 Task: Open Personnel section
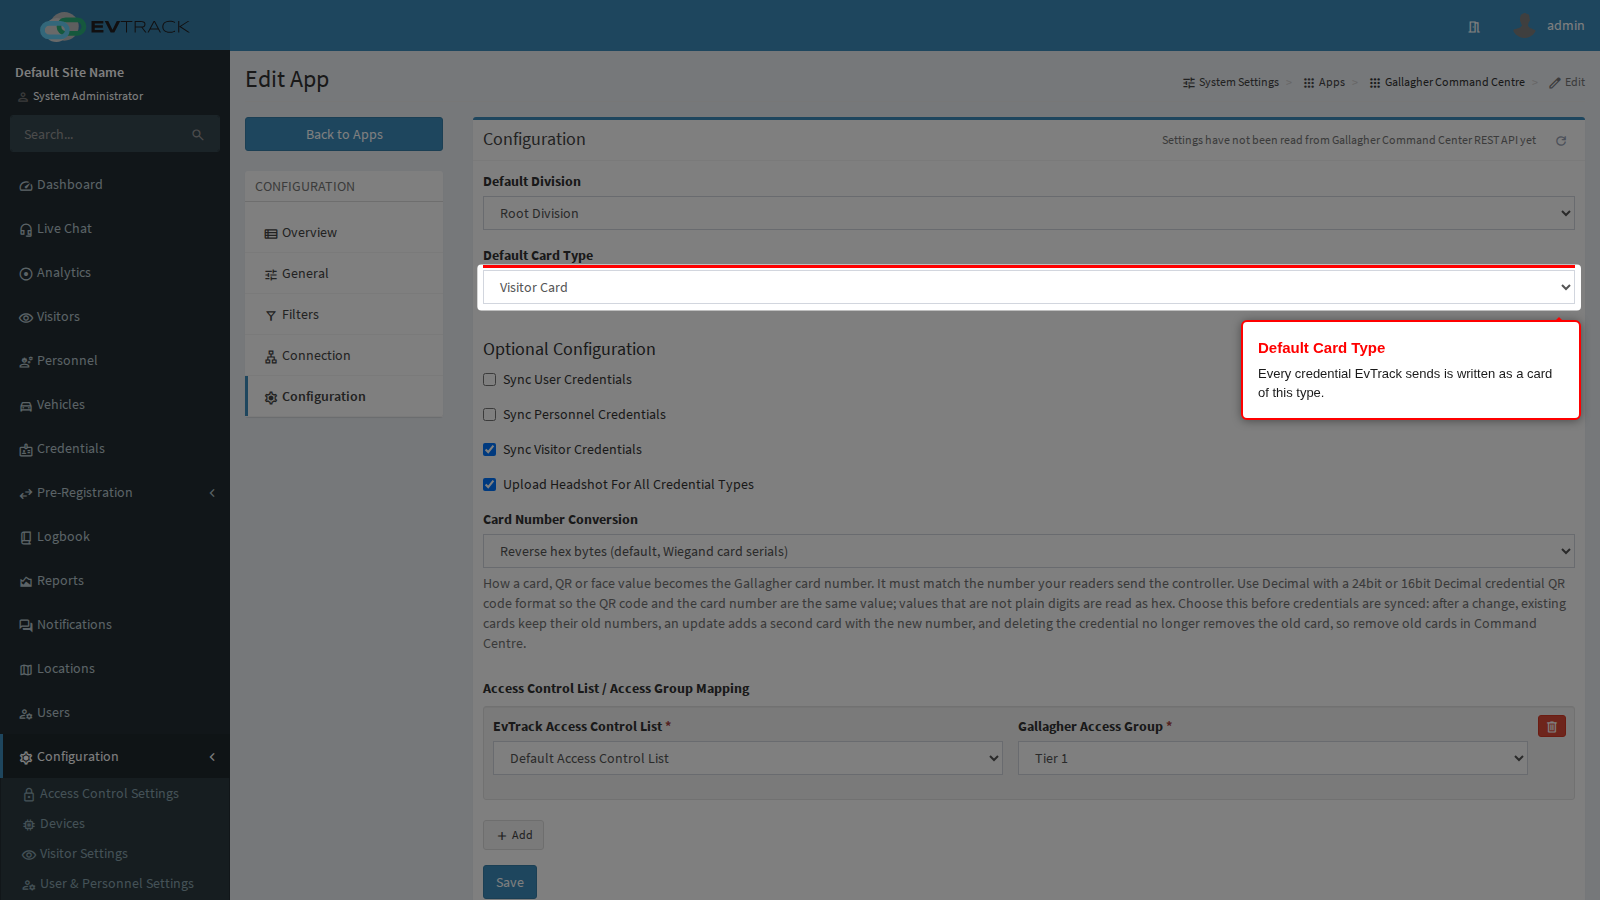point(115,361)
